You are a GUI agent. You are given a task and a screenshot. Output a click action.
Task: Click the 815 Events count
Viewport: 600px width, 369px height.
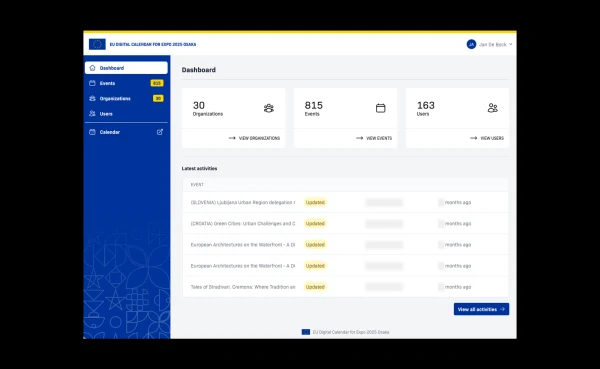pos(313,105)
